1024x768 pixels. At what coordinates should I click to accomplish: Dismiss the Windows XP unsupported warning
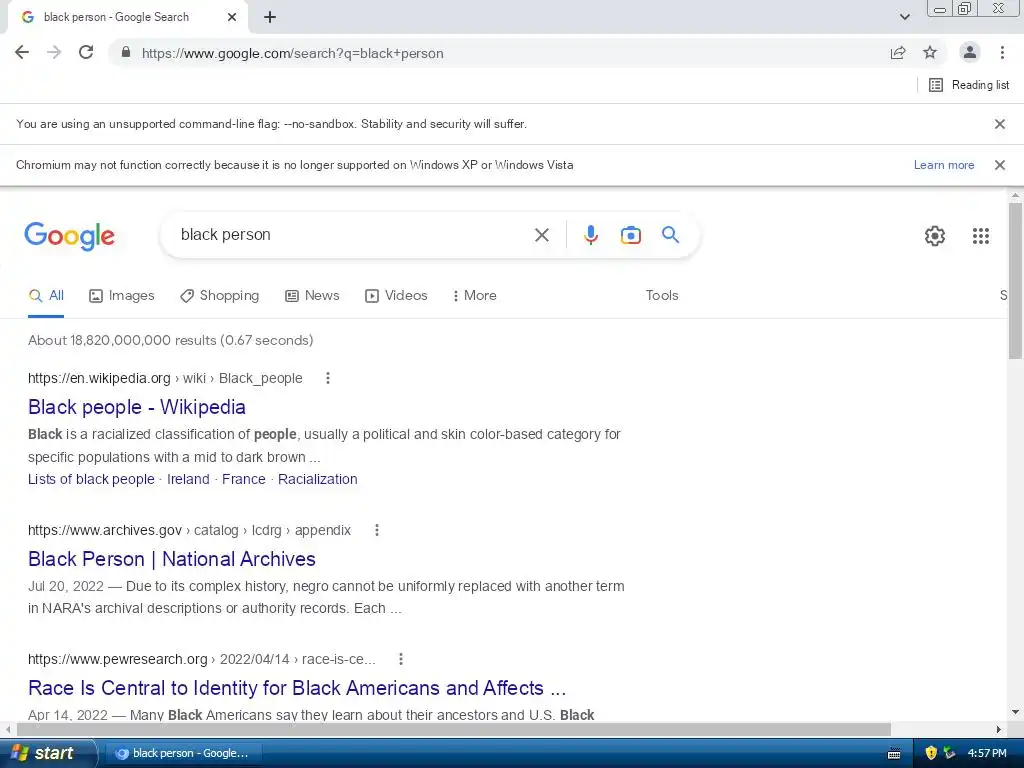click(x=999, y=165)
